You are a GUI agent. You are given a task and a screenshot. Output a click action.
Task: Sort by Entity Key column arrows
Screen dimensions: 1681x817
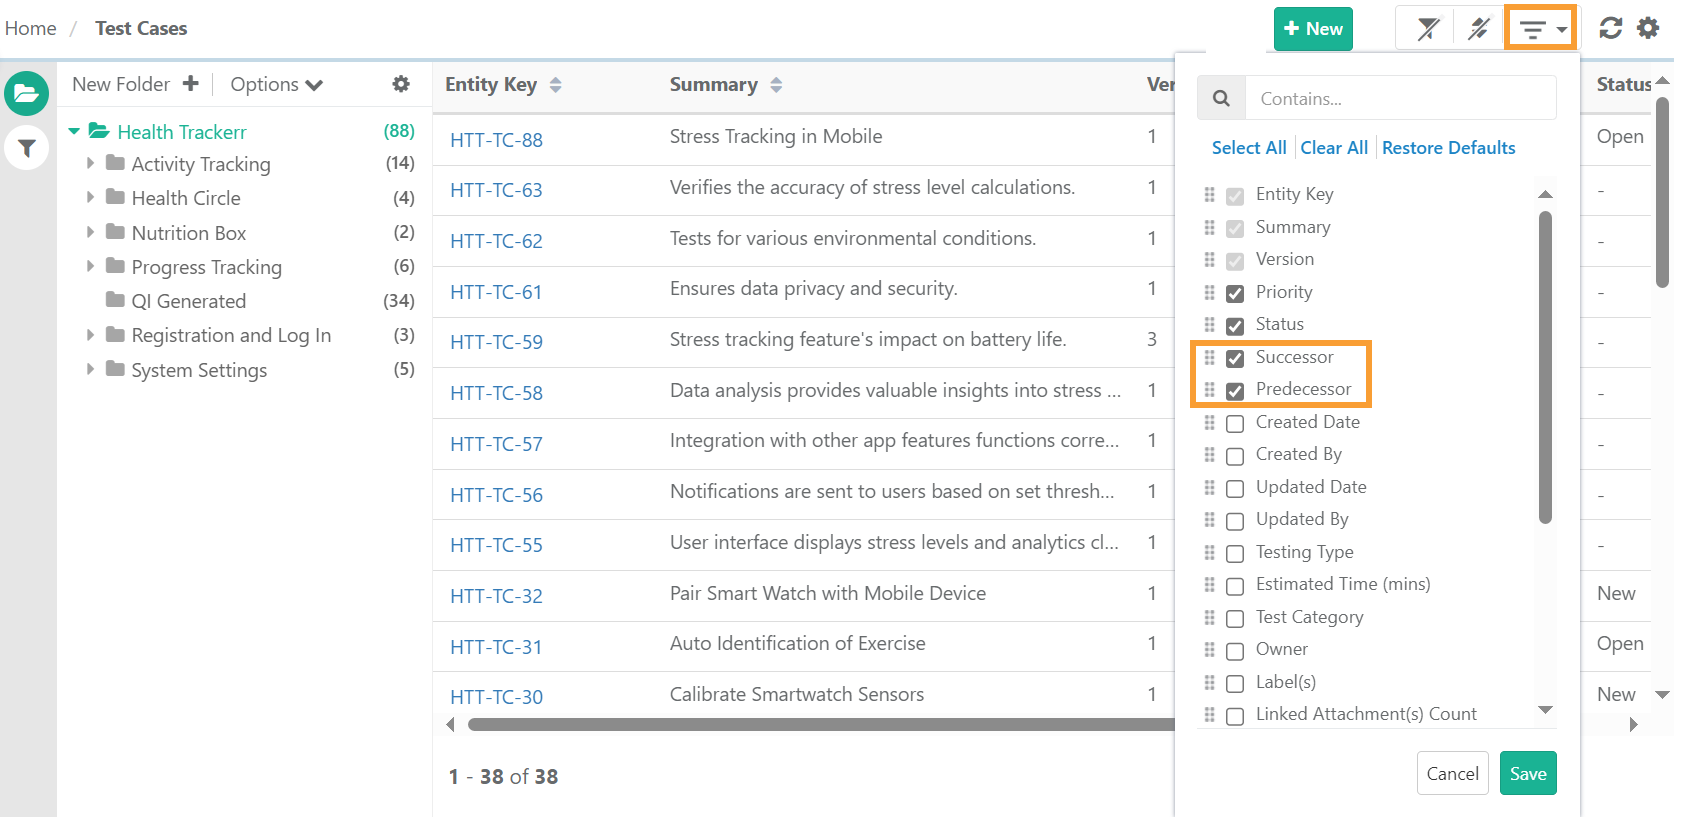[x=556, y=85]
